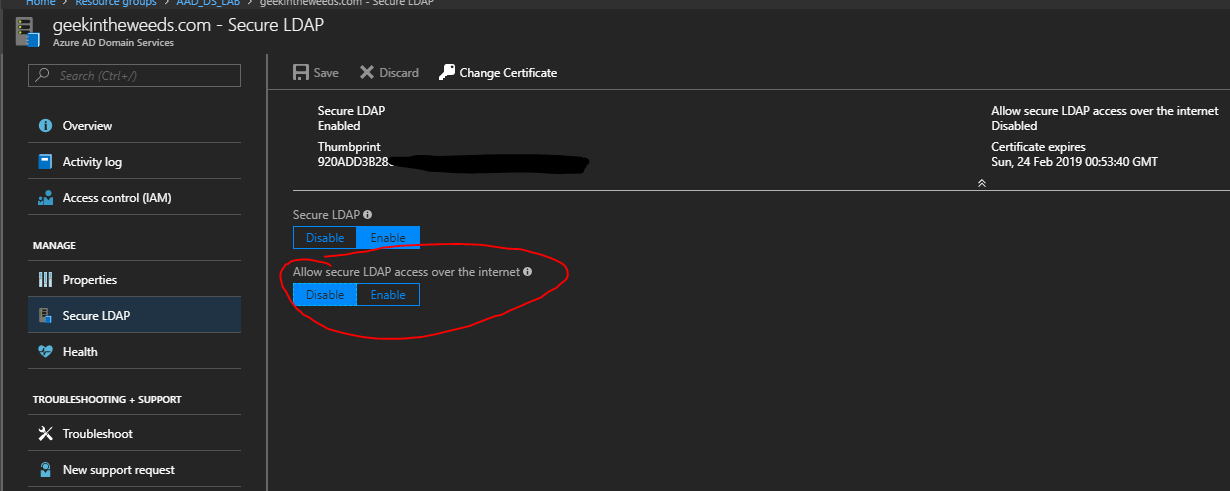The height and width of the screenshot is (491, 1230).
Task: Disable secure LDAP access over the internet
Action: pyautogui.click(x=325, y=295)
